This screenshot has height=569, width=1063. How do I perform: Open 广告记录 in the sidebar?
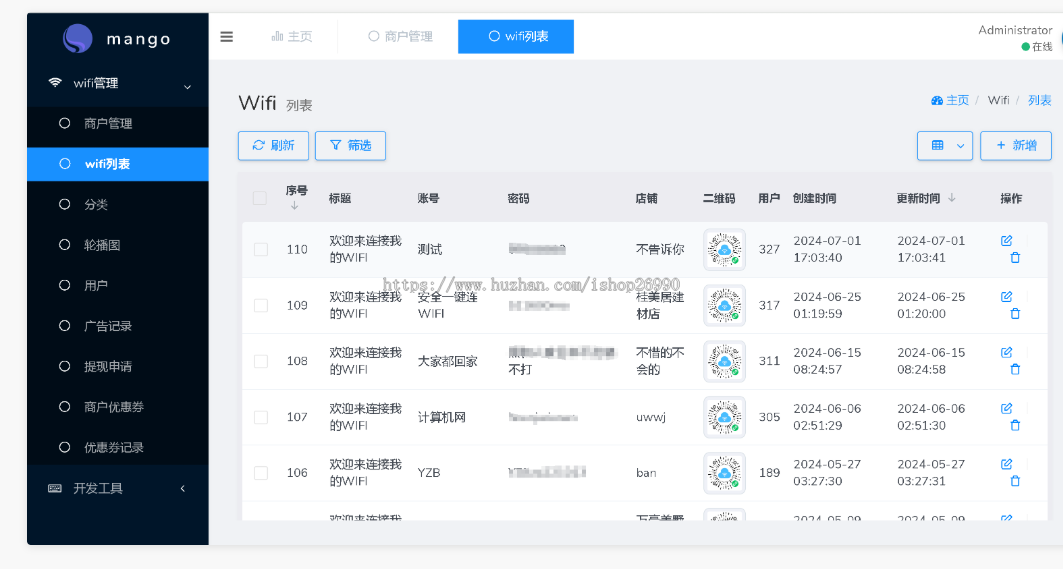pyautogui.click(x=118, y=326)
